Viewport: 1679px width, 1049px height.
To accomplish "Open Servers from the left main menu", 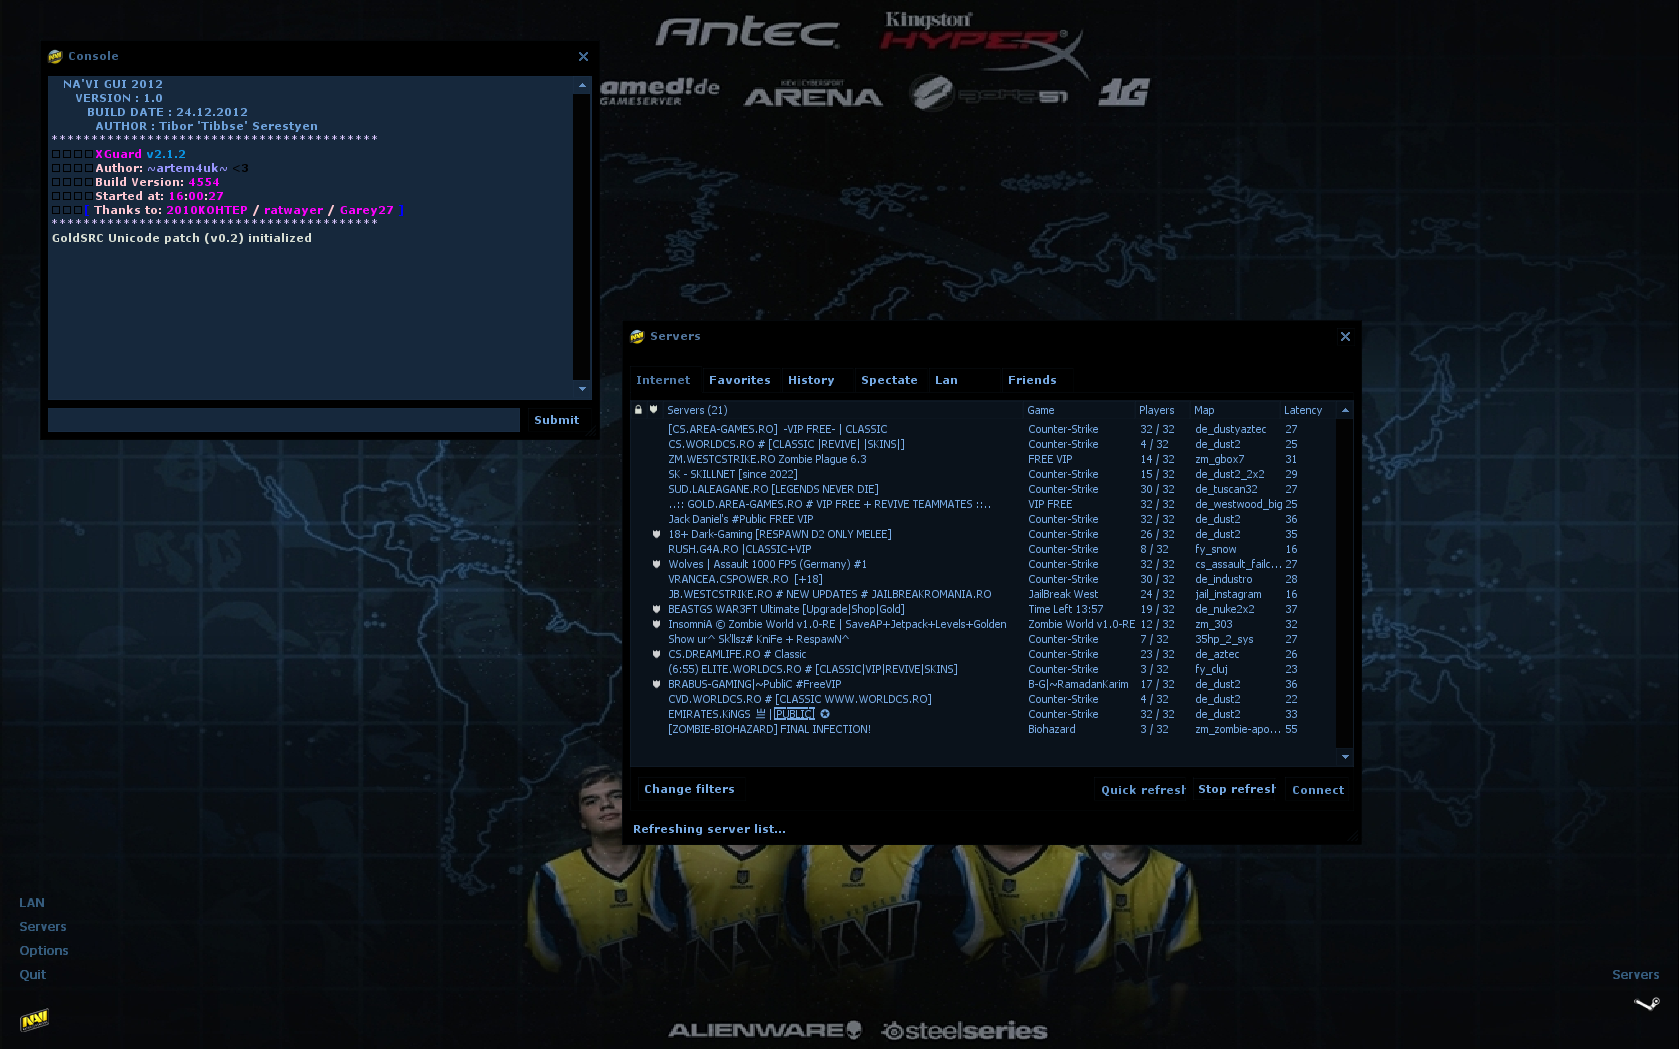I will click(43, 927).
